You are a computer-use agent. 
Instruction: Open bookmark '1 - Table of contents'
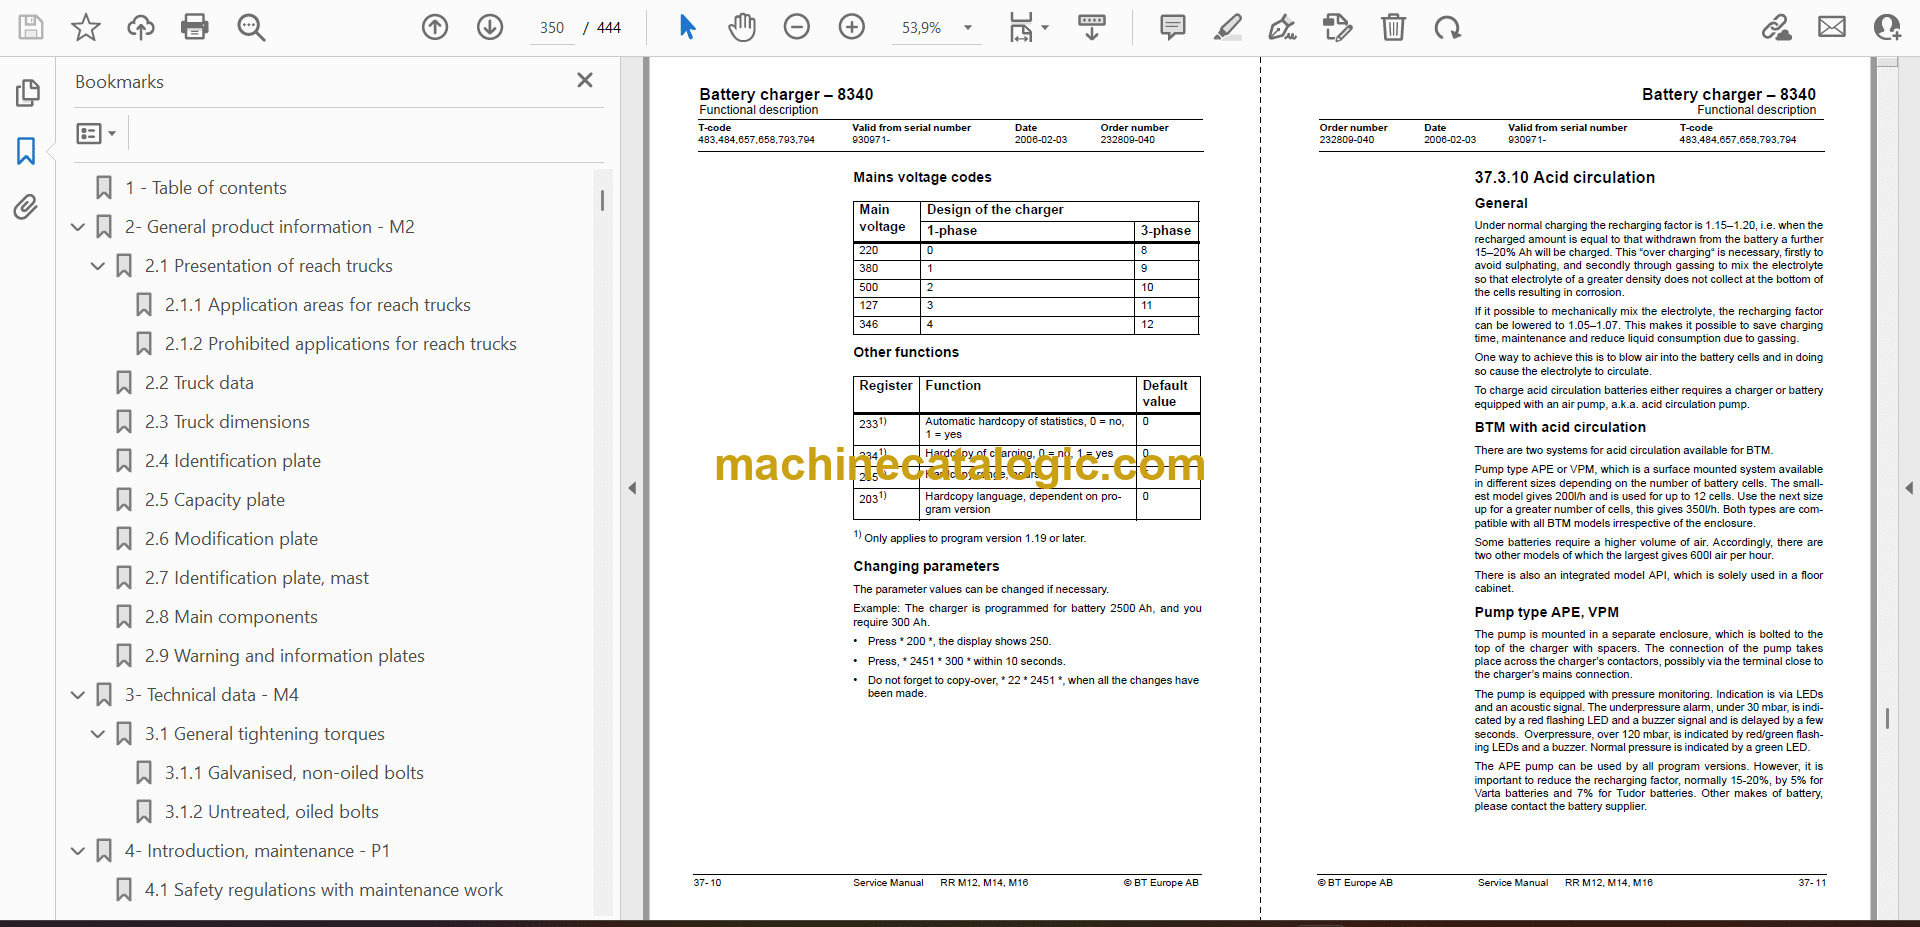205,188
